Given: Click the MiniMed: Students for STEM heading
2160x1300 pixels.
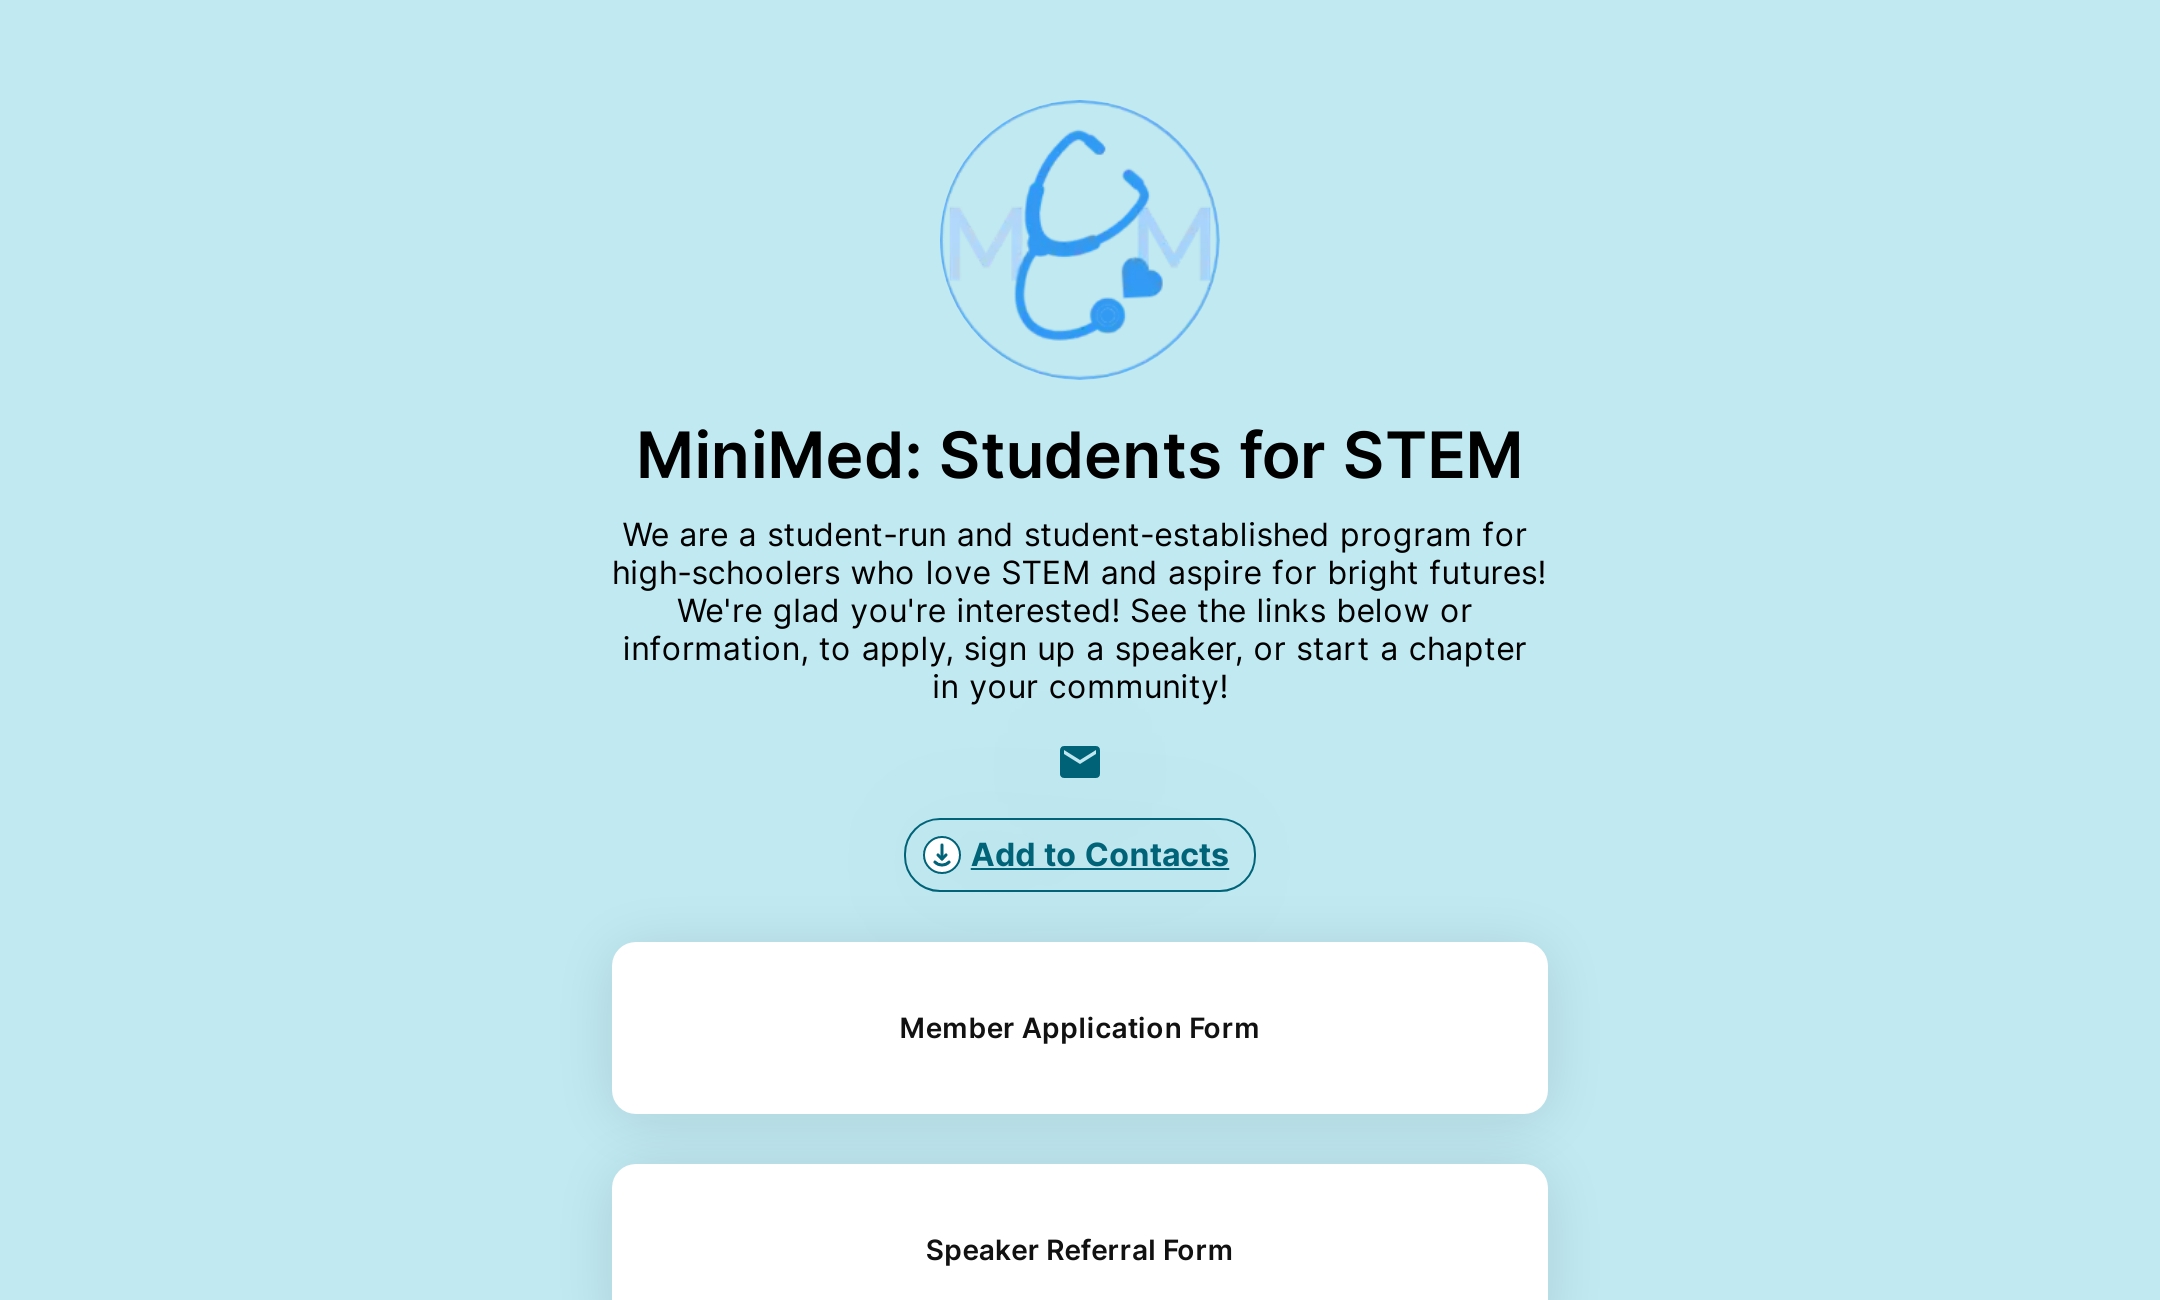Looking at the screenshot, I should click(x=1079, y=456).
